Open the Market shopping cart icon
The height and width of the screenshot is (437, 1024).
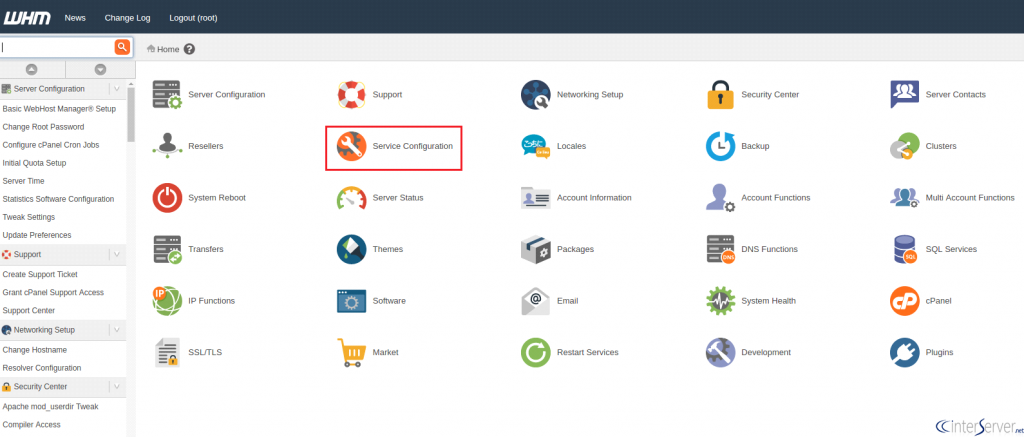coord(351,353)
